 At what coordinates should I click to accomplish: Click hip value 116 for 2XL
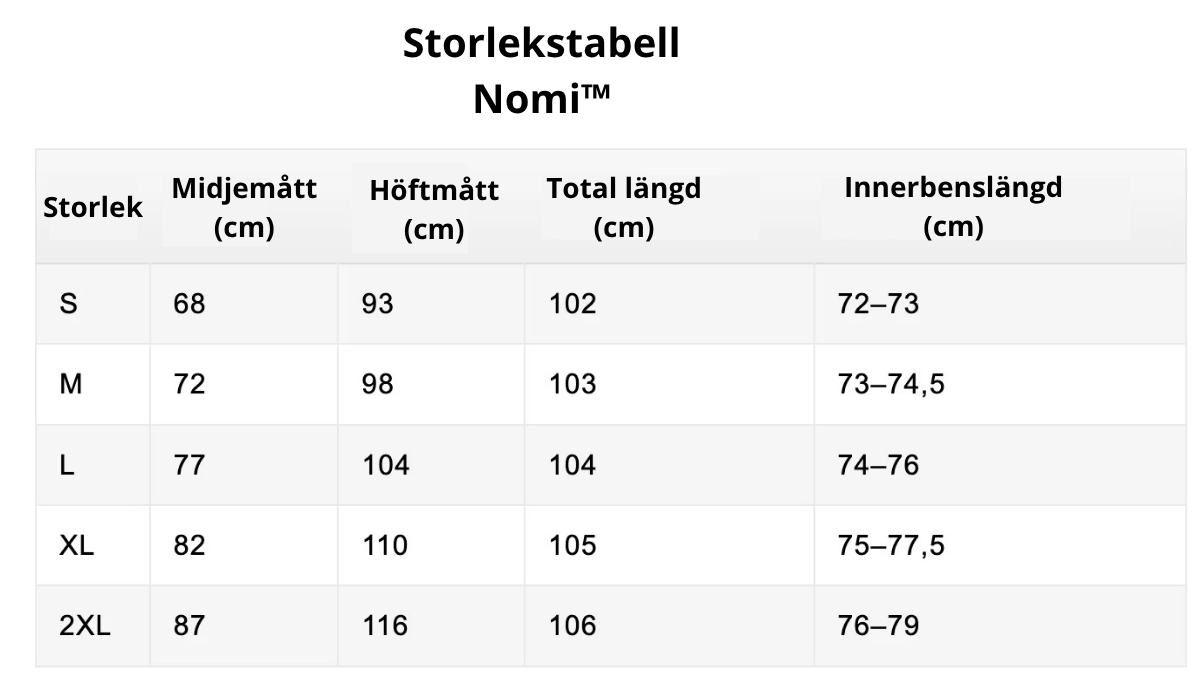coord(385,626)
